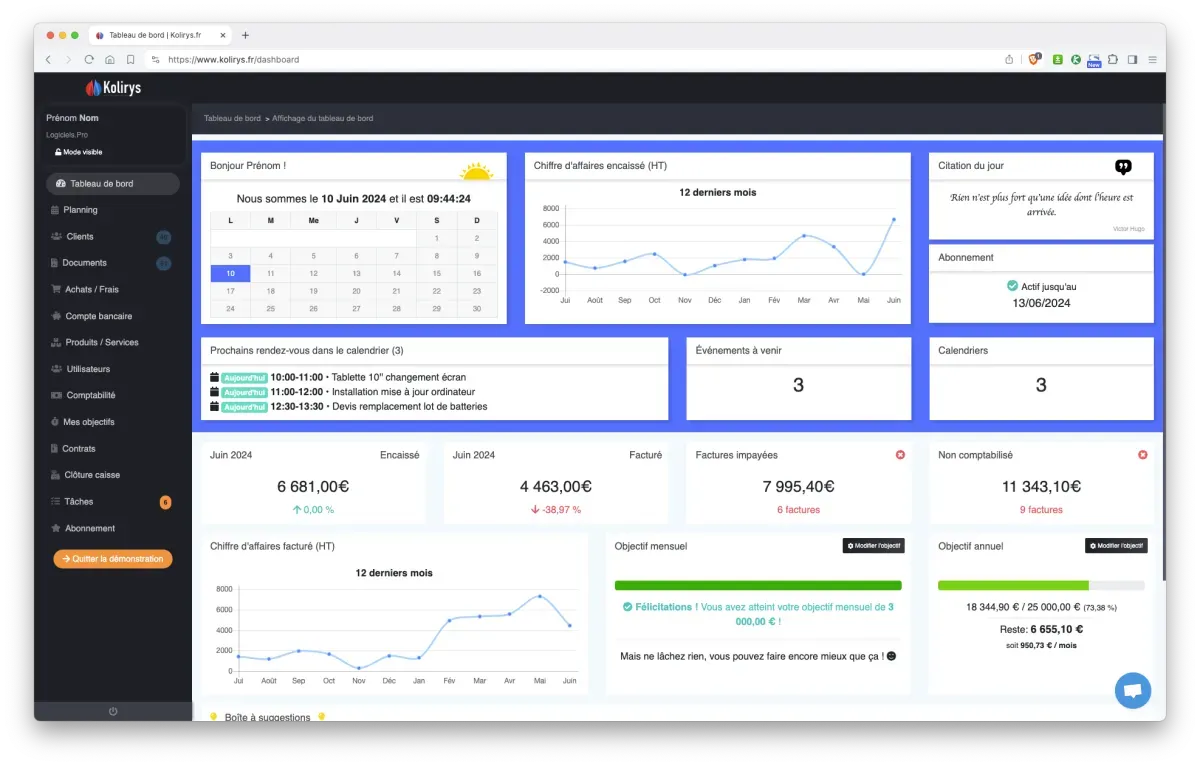
Task: Select day 10 in the calendar
Action: [231, 273]
